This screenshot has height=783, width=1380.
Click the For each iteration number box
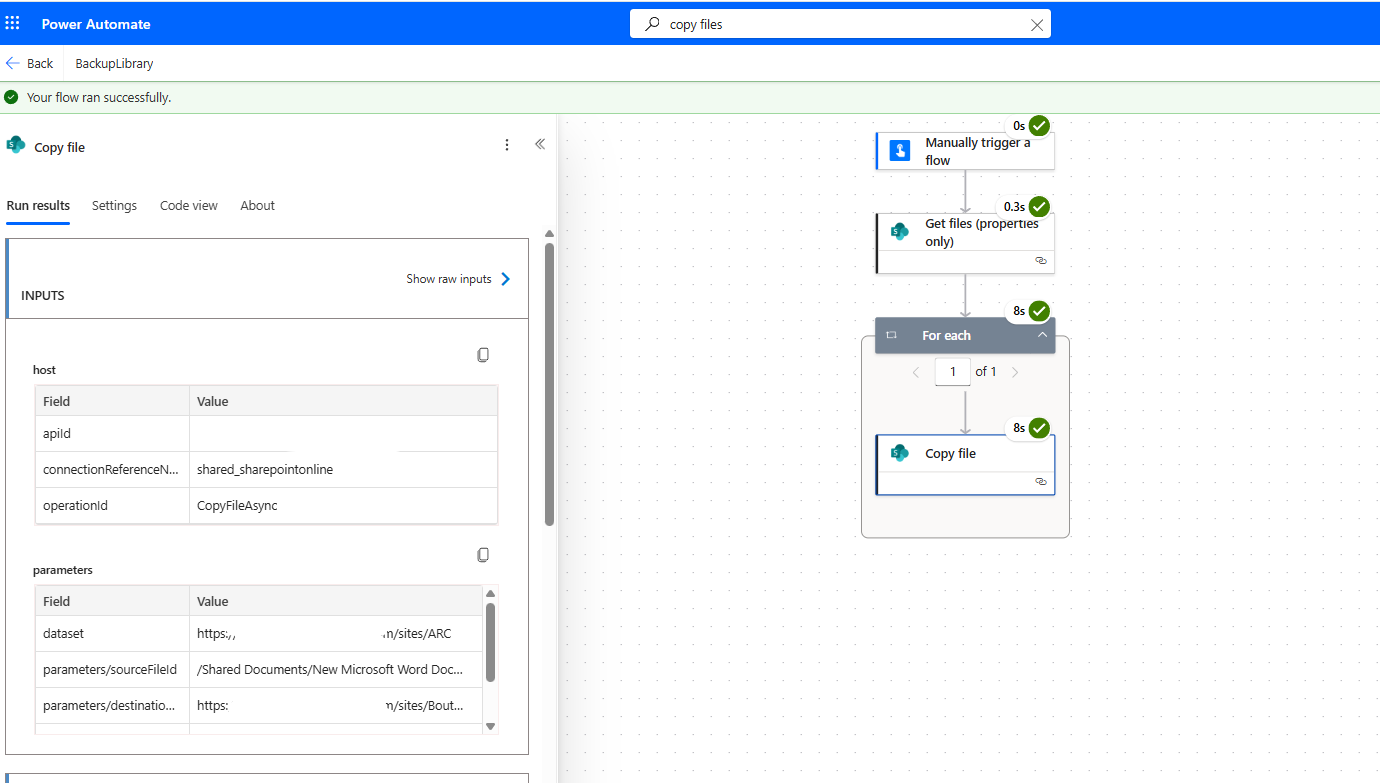pyautogui.click(x=952, y=372)
